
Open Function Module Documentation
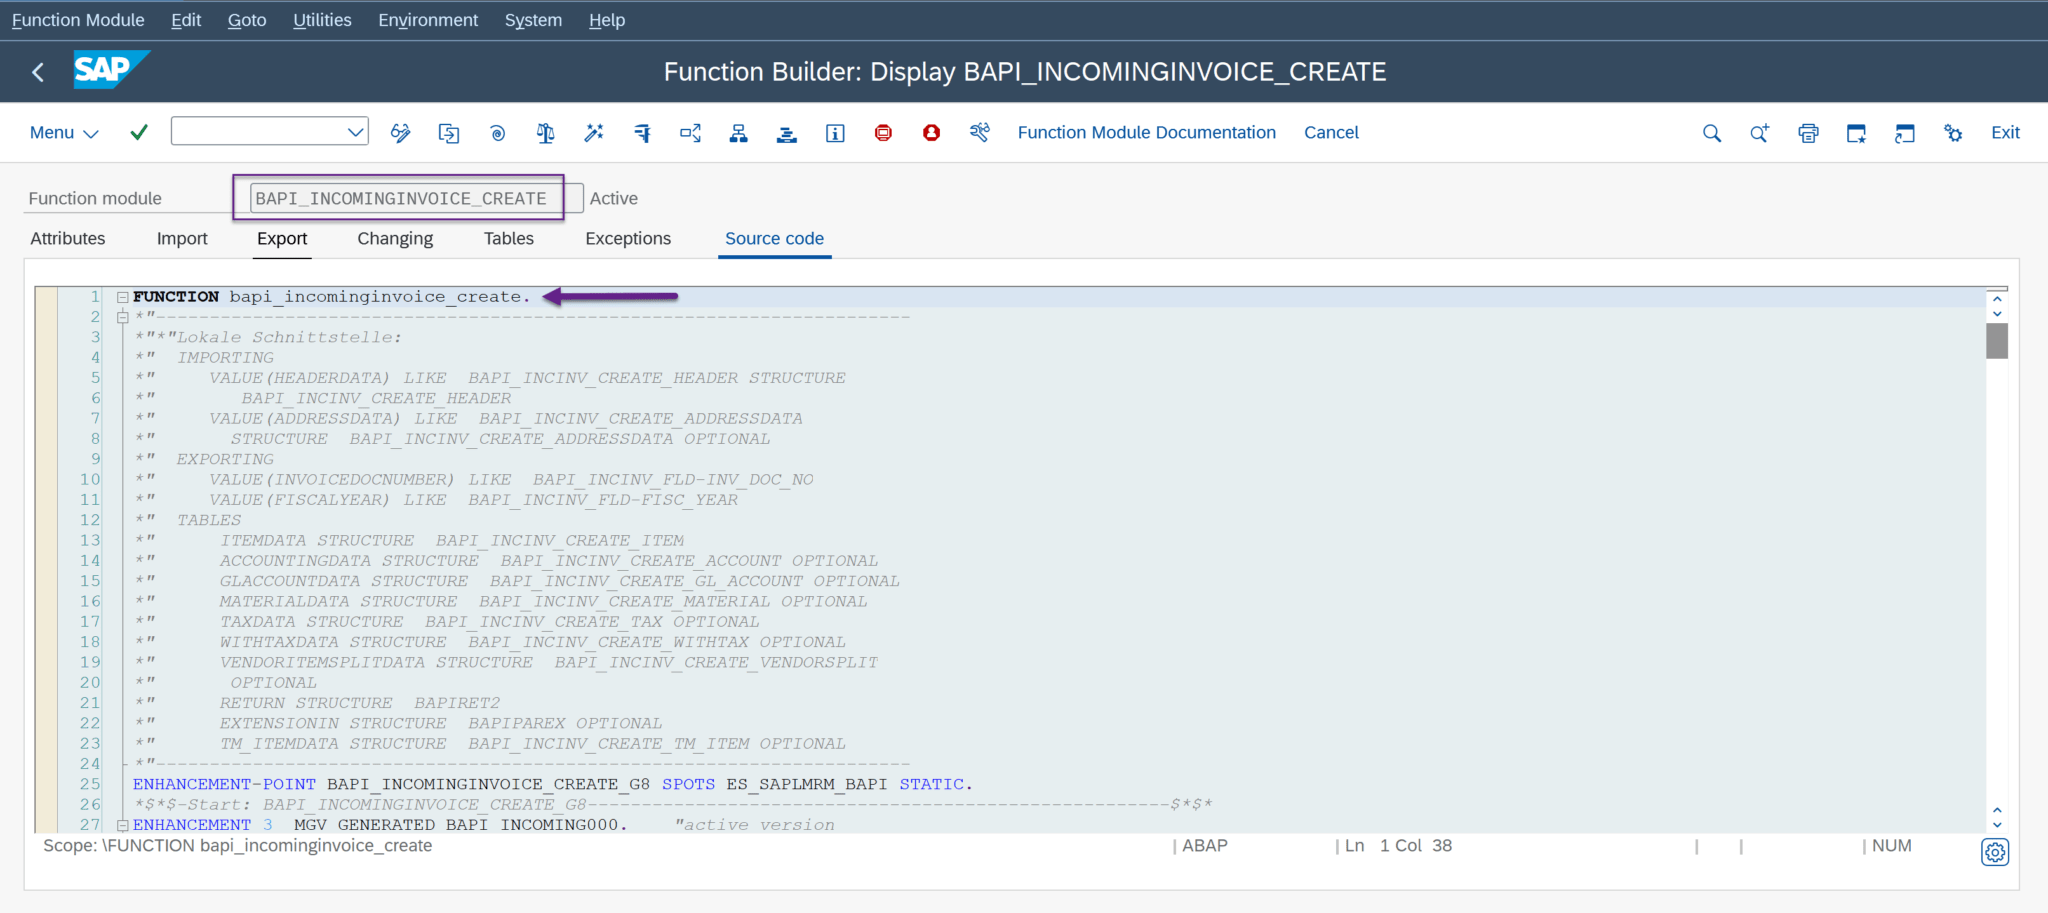(1146, 131)
